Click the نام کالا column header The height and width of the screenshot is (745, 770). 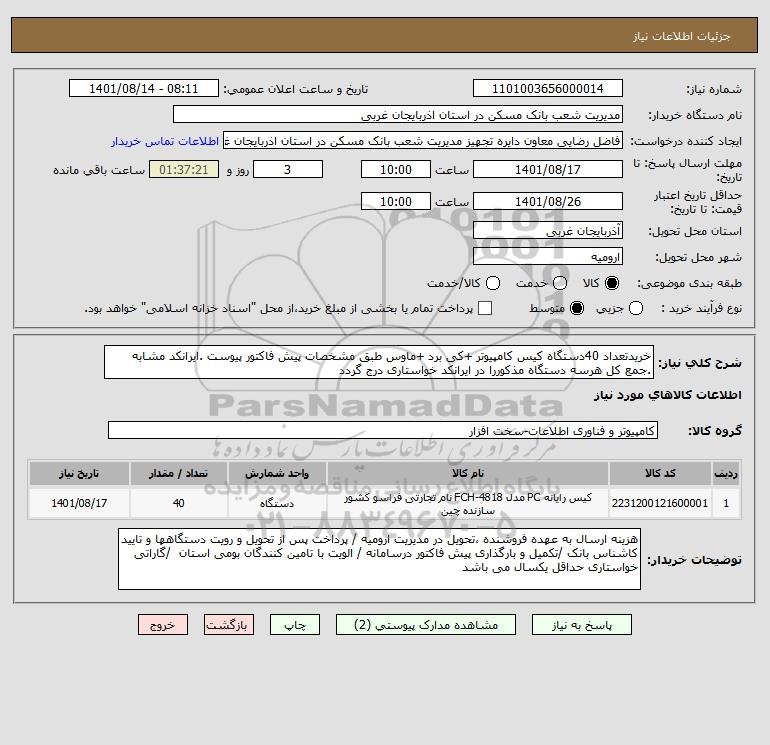click(468, 473)
